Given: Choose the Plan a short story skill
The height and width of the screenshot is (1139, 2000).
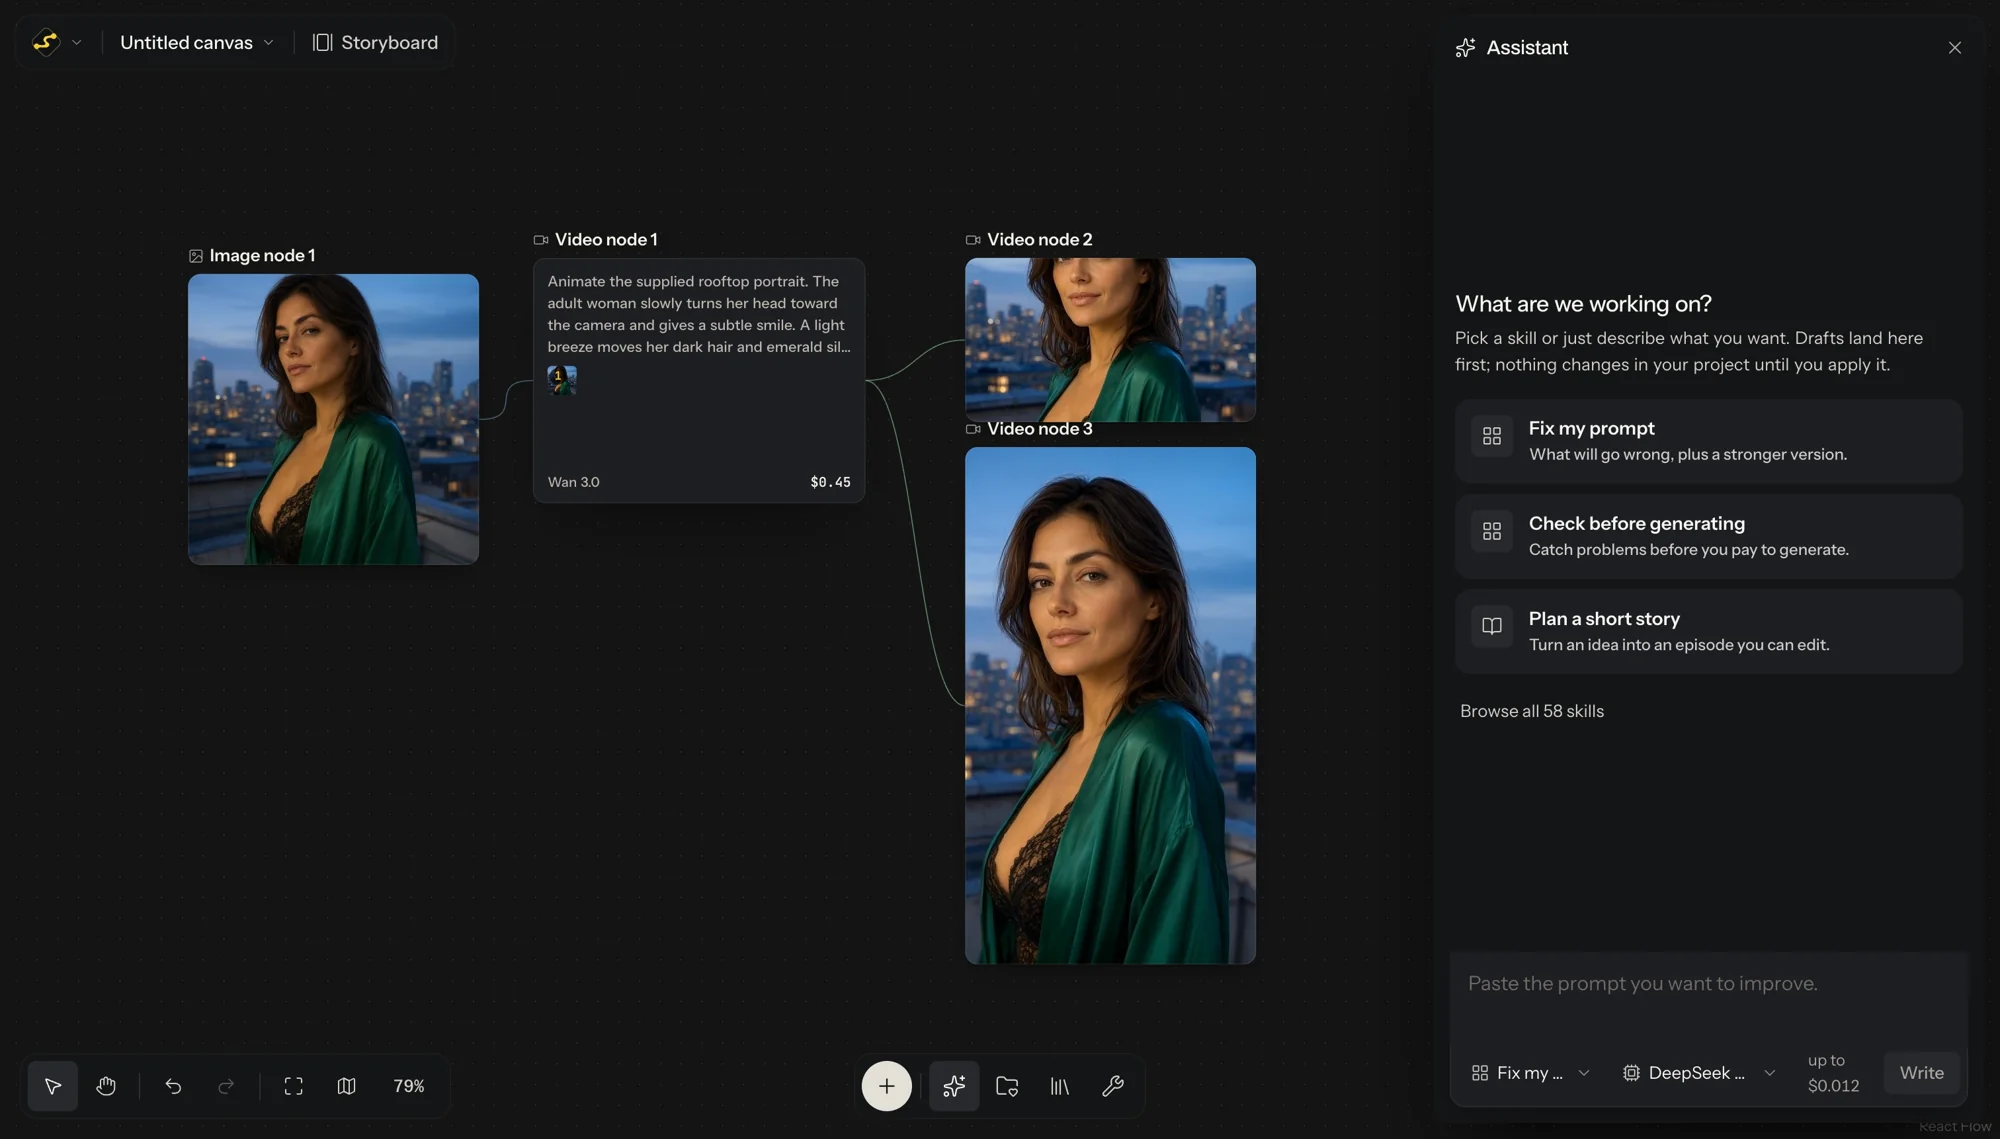Looking at the screenshot, I should coord(1708,631).
